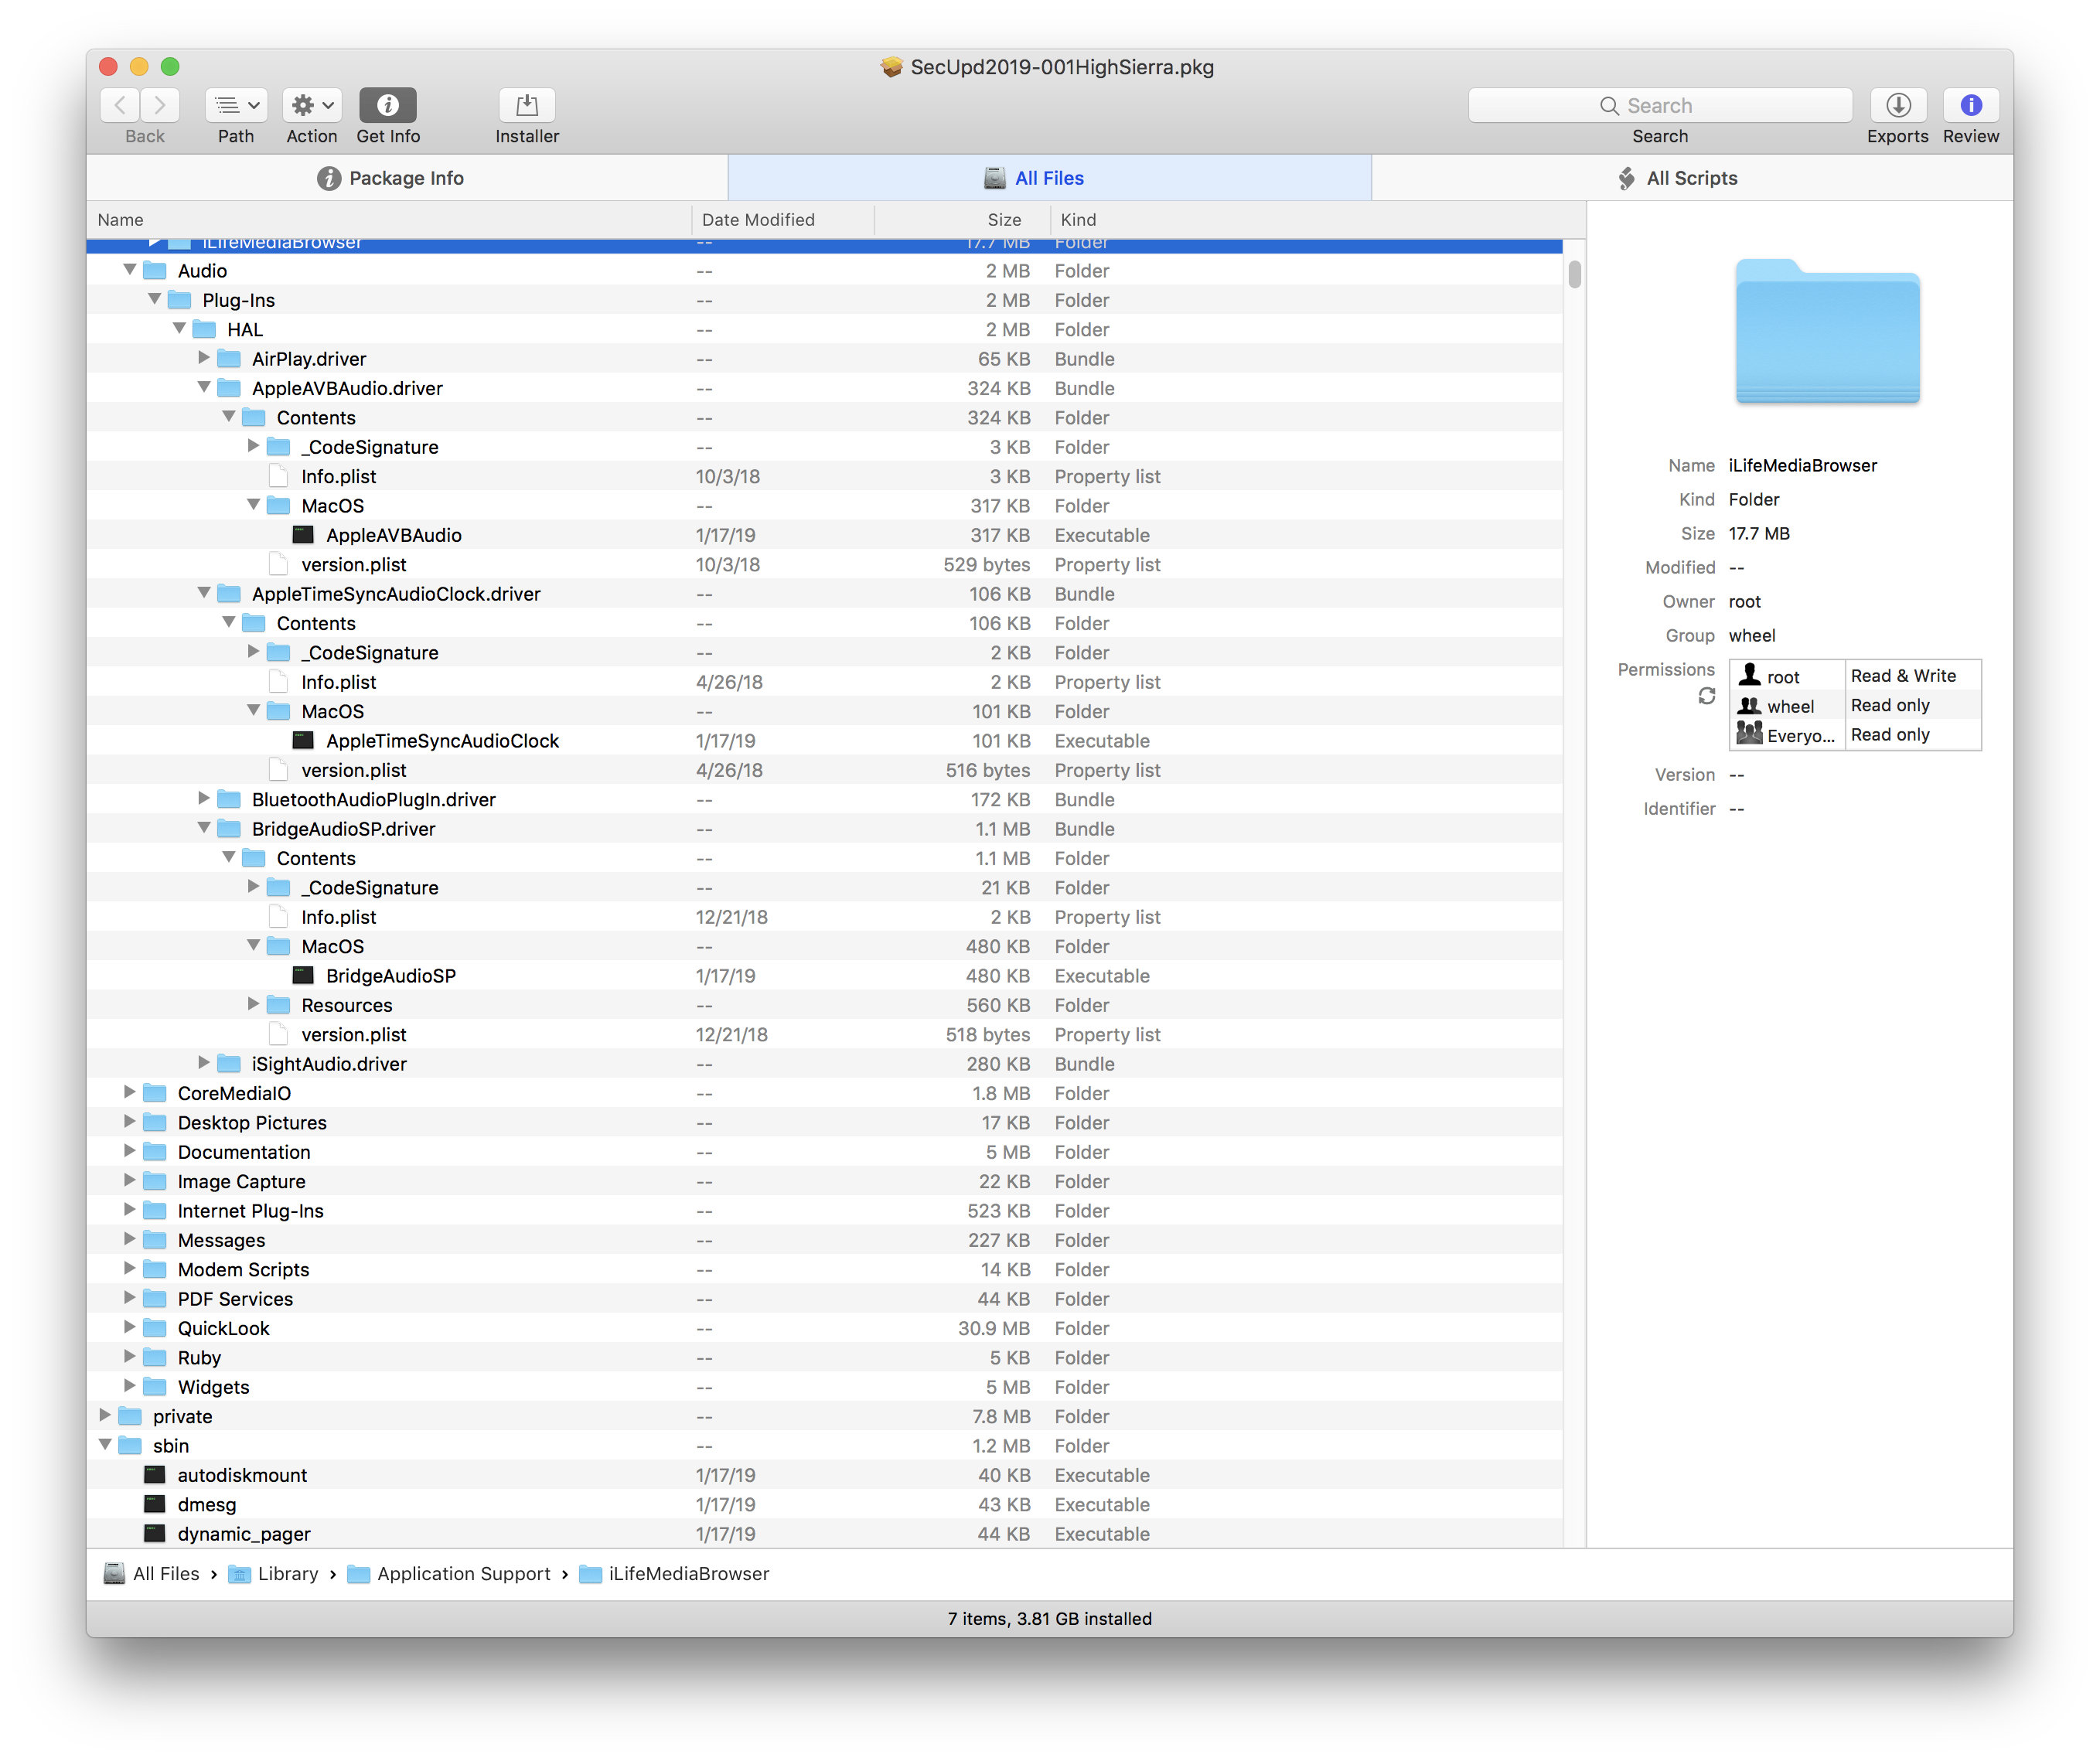Switch to the Package Info tab
The height and width of the screenshot is (1761, 2100).
point(407,178)
